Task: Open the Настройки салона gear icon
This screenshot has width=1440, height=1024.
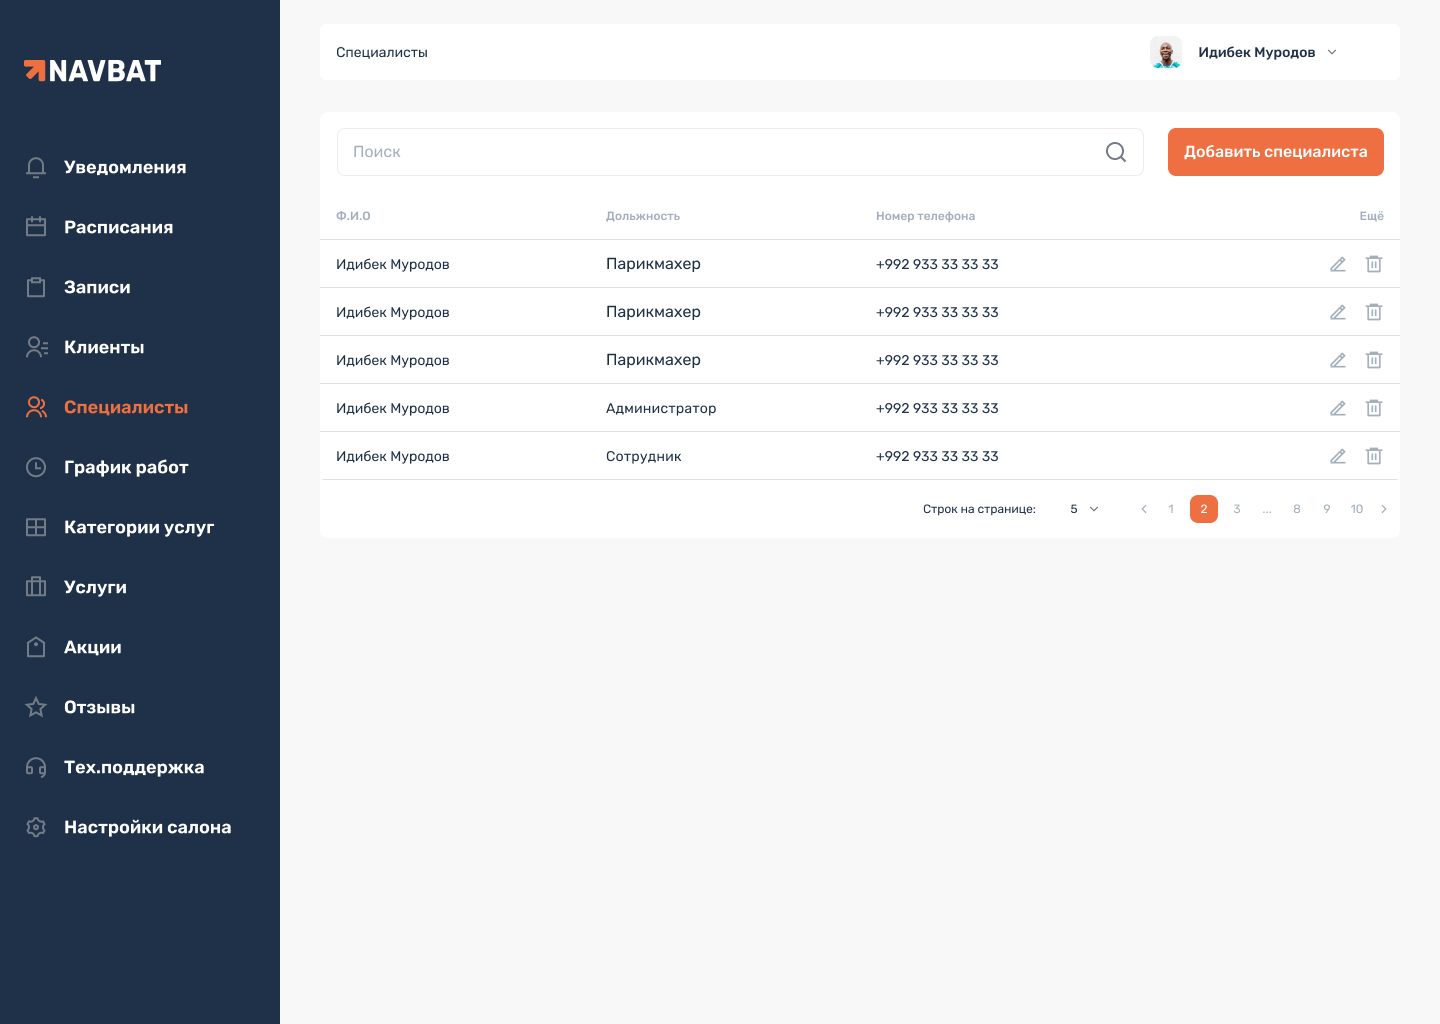Action: pyautogui.click(x=36, y=827)
